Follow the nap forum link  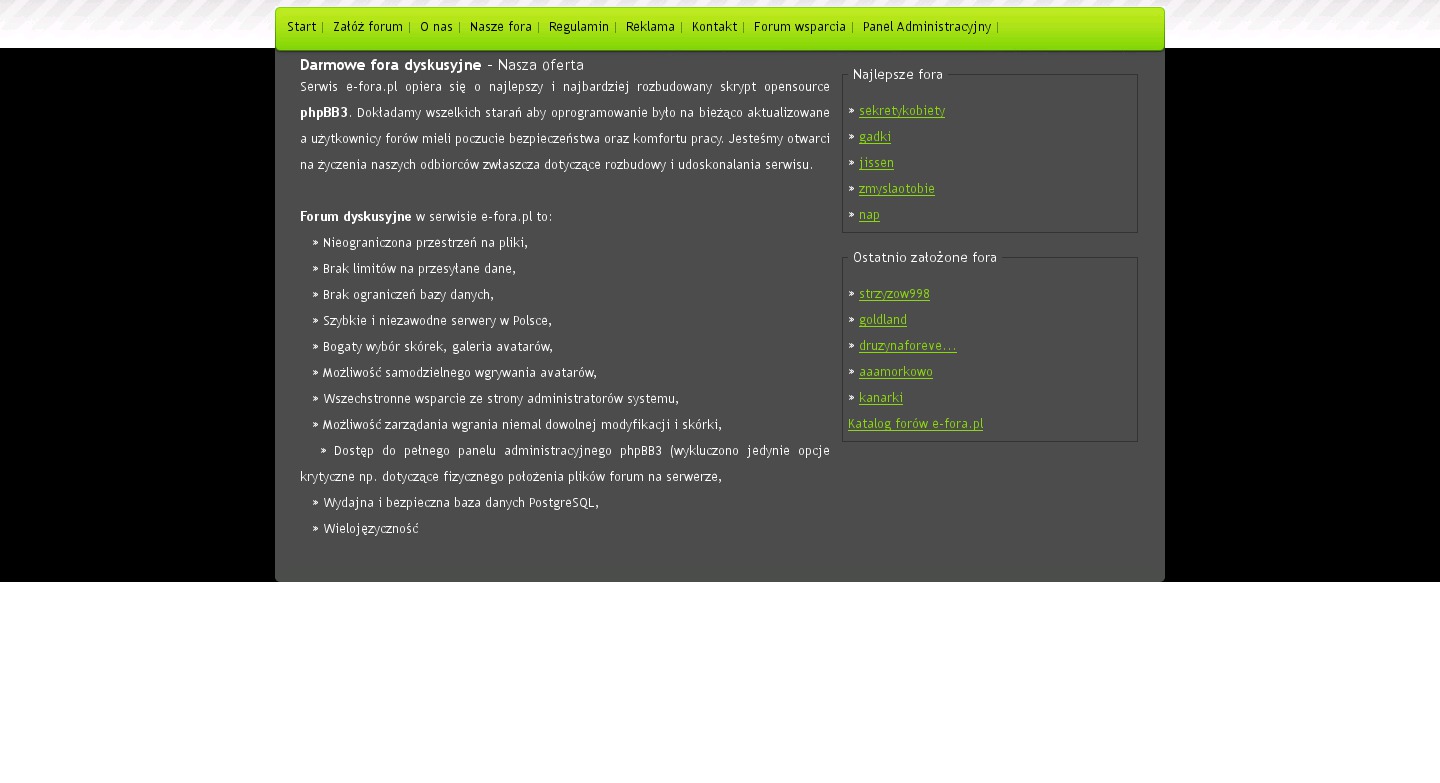point(869,215)
